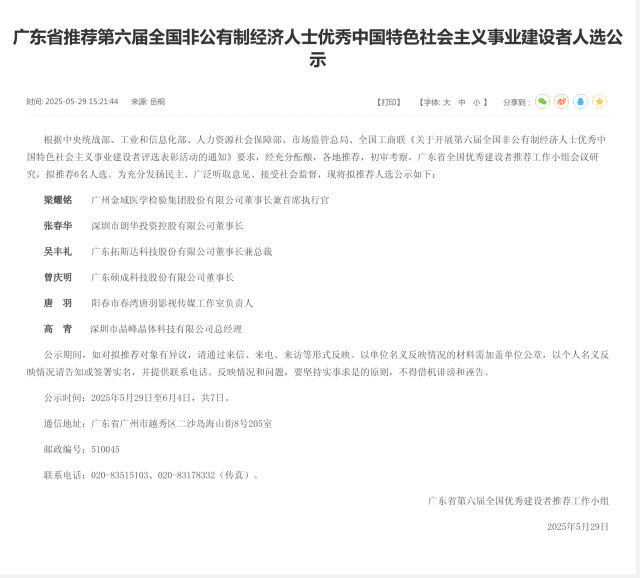Click the nominee name 曾庆明

point(58,277)
